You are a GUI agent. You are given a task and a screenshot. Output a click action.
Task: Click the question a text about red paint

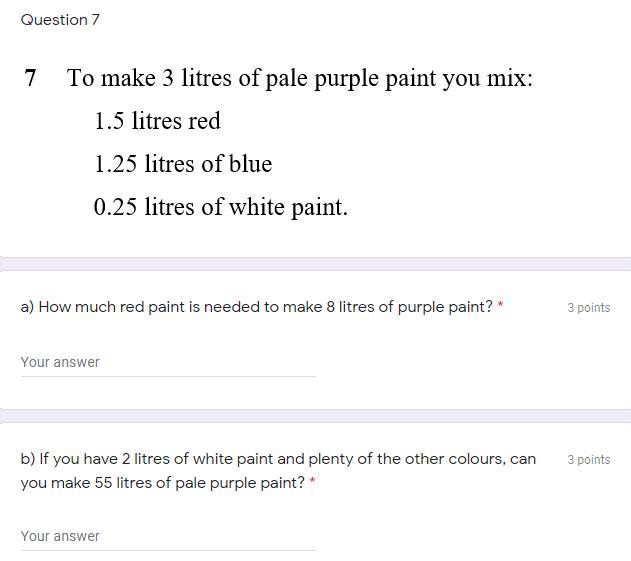pos(256,307)
